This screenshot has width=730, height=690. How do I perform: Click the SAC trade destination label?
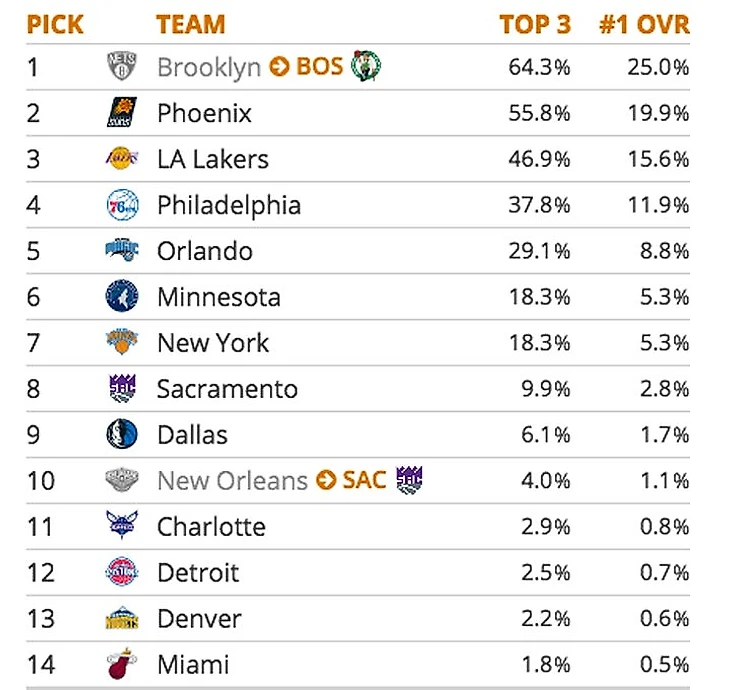point(364,481)
